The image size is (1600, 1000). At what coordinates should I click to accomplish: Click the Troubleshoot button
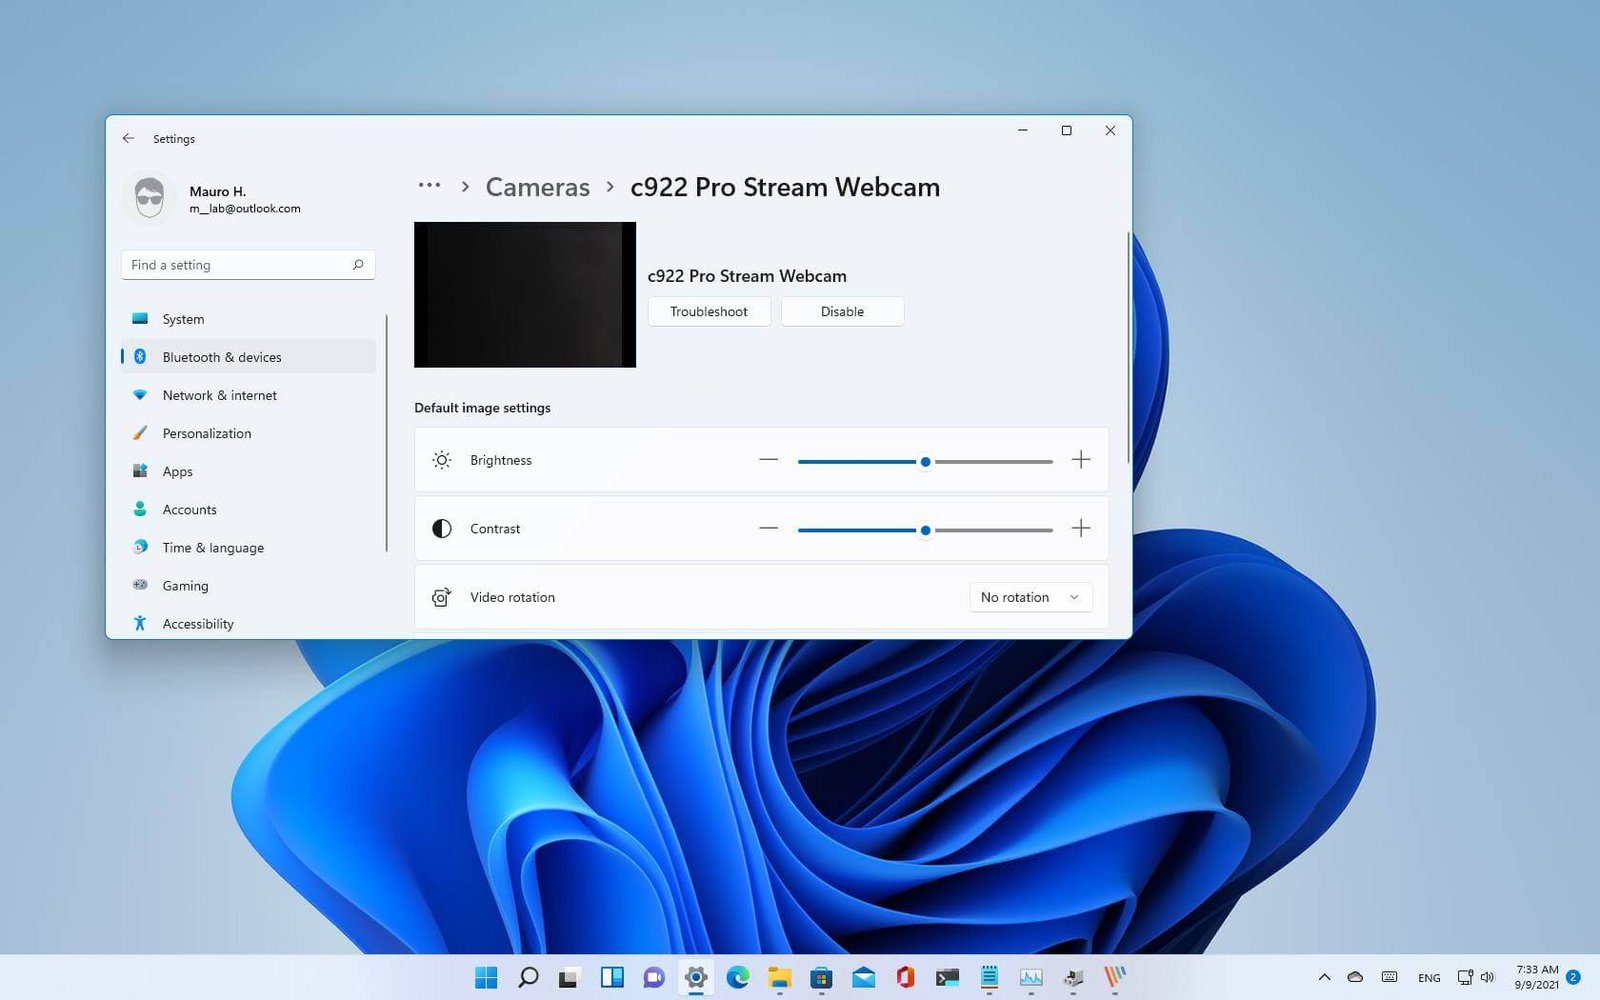click(x=708, y=311)
